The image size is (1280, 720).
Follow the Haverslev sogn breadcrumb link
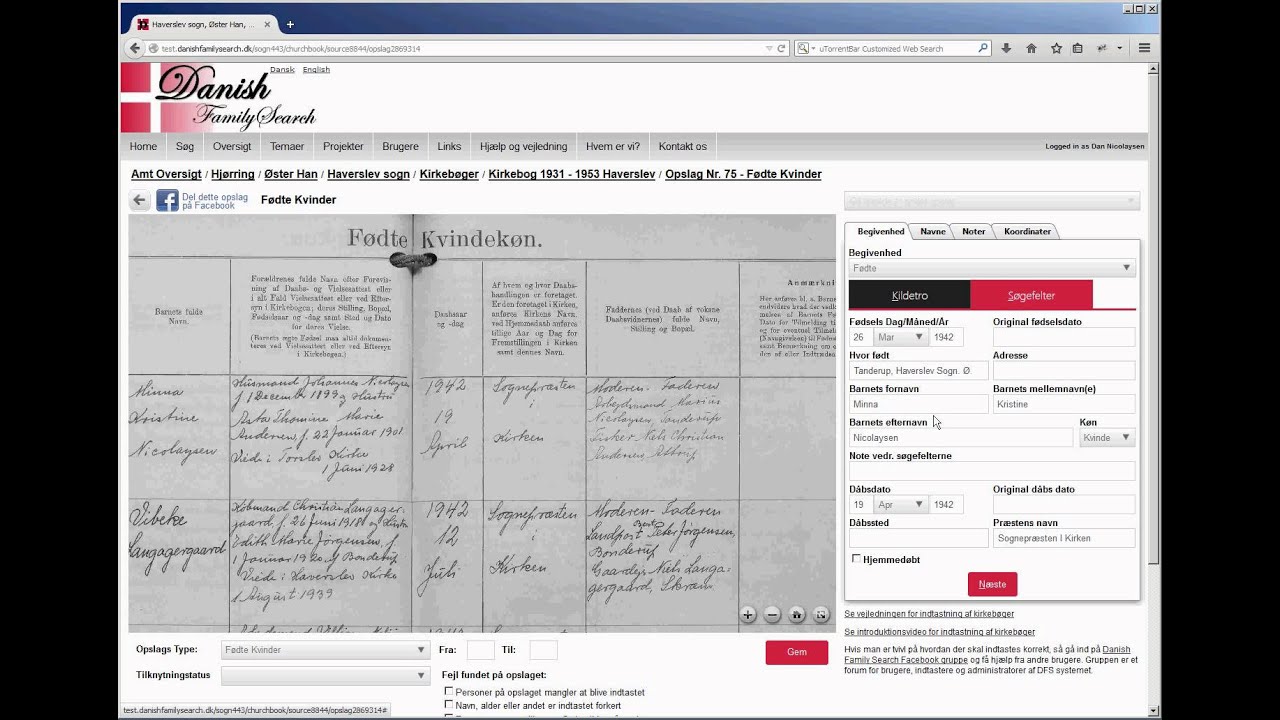pos(368,174)
